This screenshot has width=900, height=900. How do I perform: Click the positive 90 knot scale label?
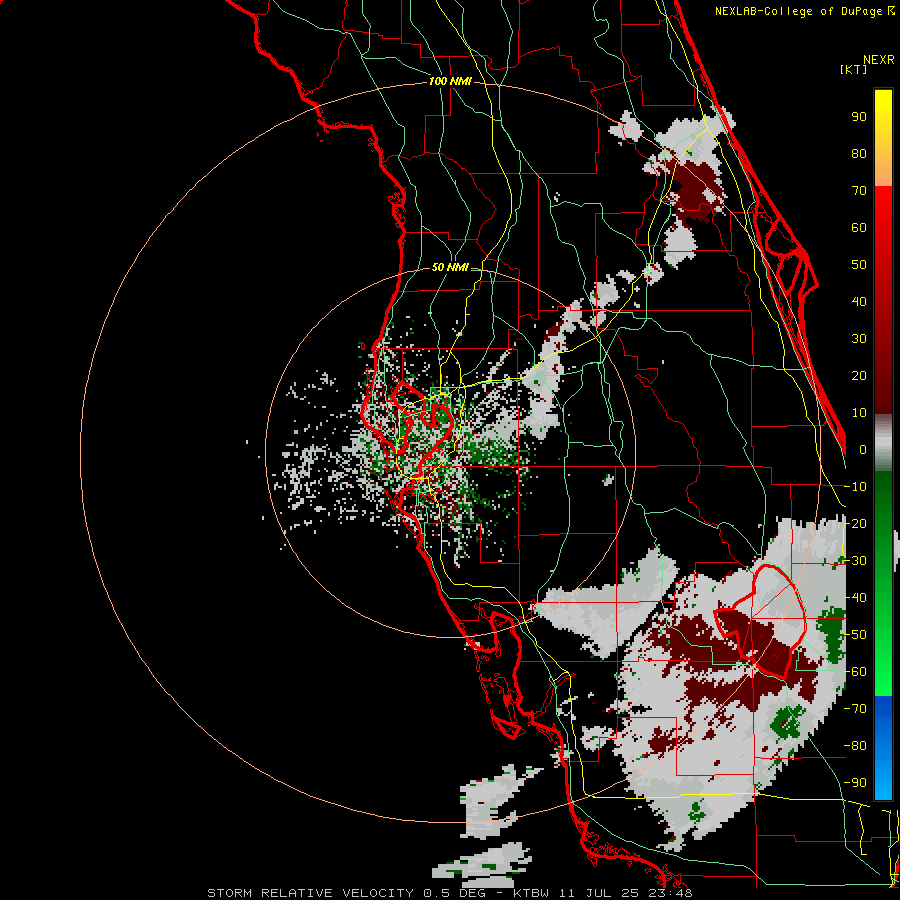pyautogui.click(x=859, y=117)
